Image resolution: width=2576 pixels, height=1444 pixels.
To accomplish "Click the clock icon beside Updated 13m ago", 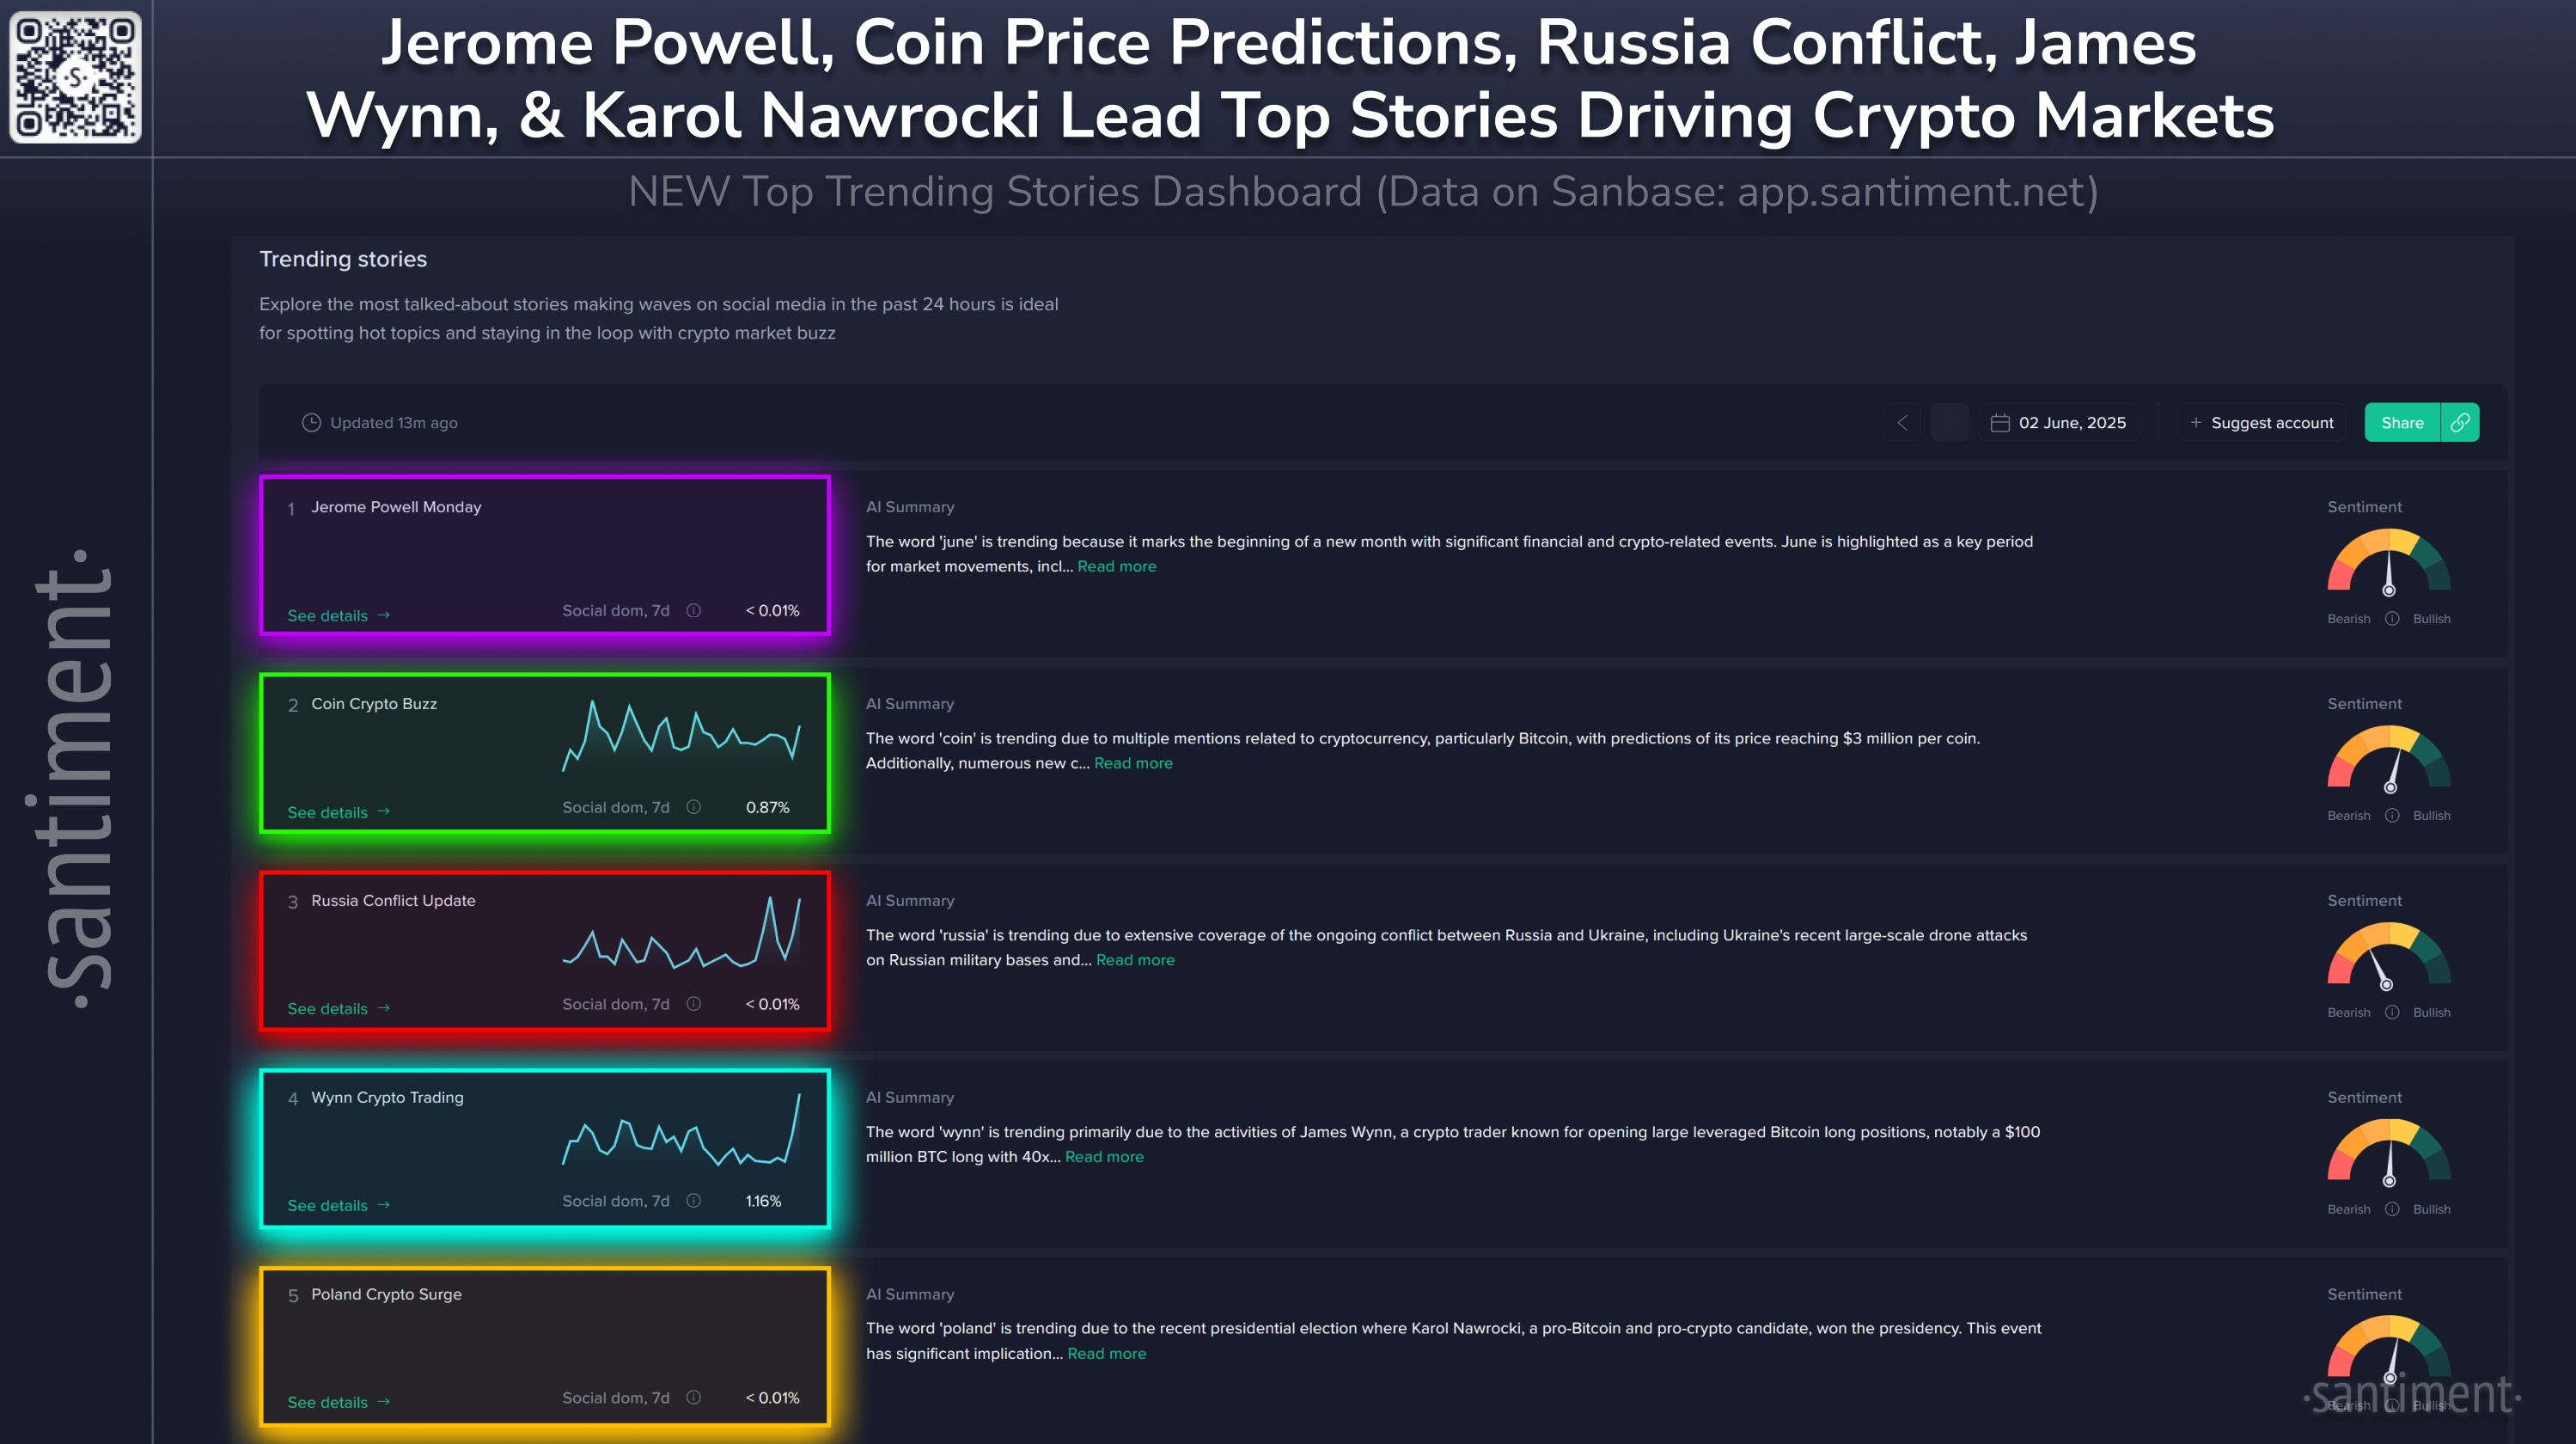I will [311, 423].
